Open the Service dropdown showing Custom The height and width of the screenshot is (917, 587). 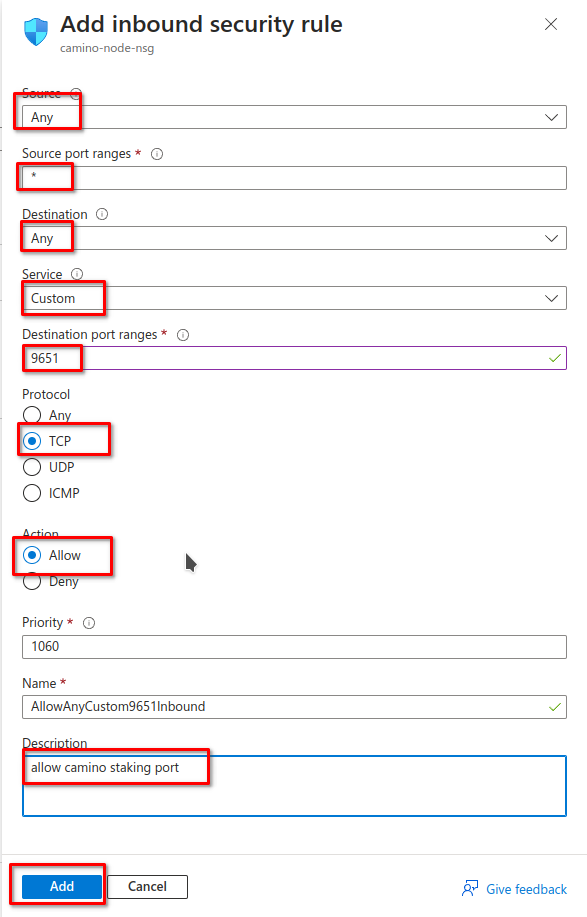tap(294, 298)
